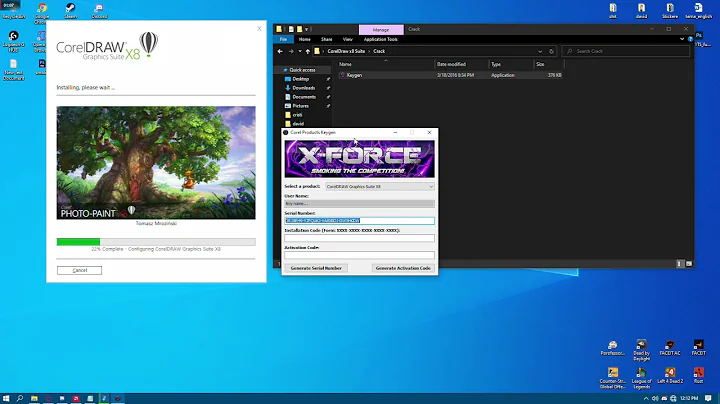This screenshot has height=404, width=720.
Task: Cancel the CorelDRAW installation
Action: coord(79,270)
